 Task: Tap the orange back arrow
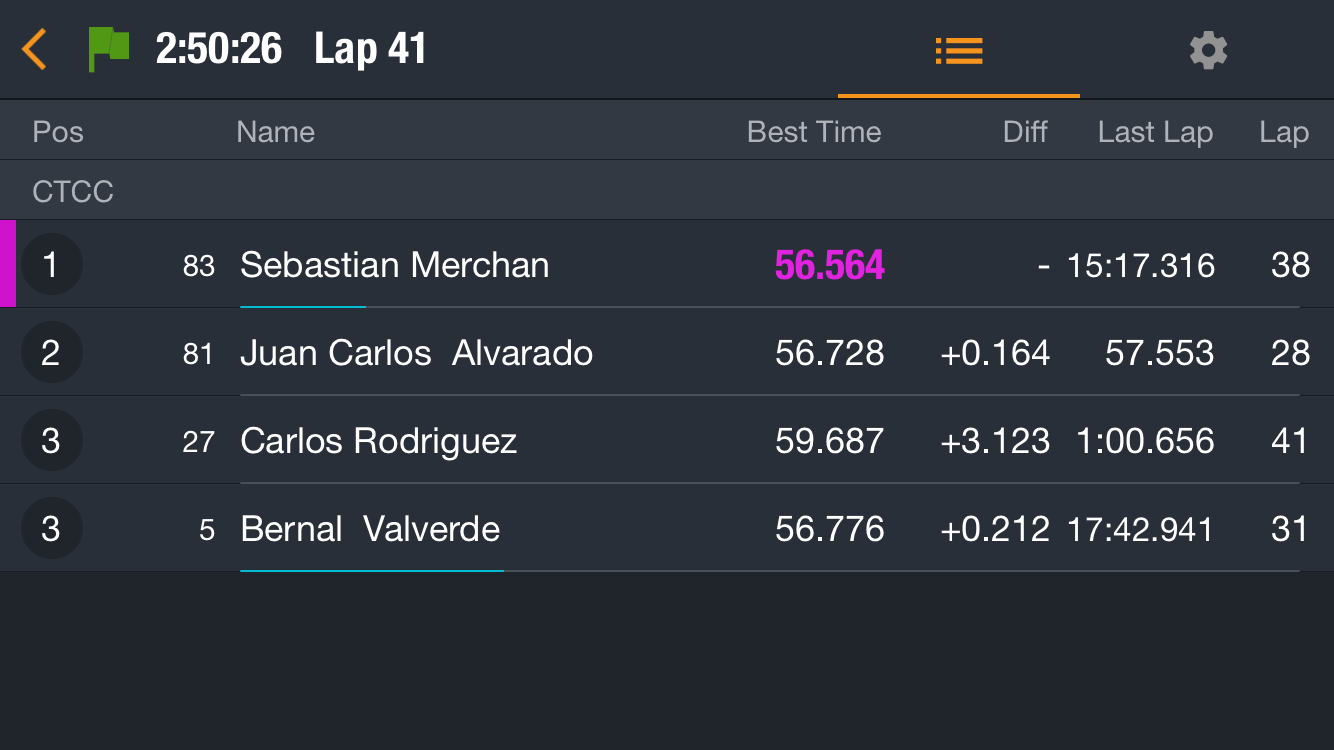pos(35,49)
